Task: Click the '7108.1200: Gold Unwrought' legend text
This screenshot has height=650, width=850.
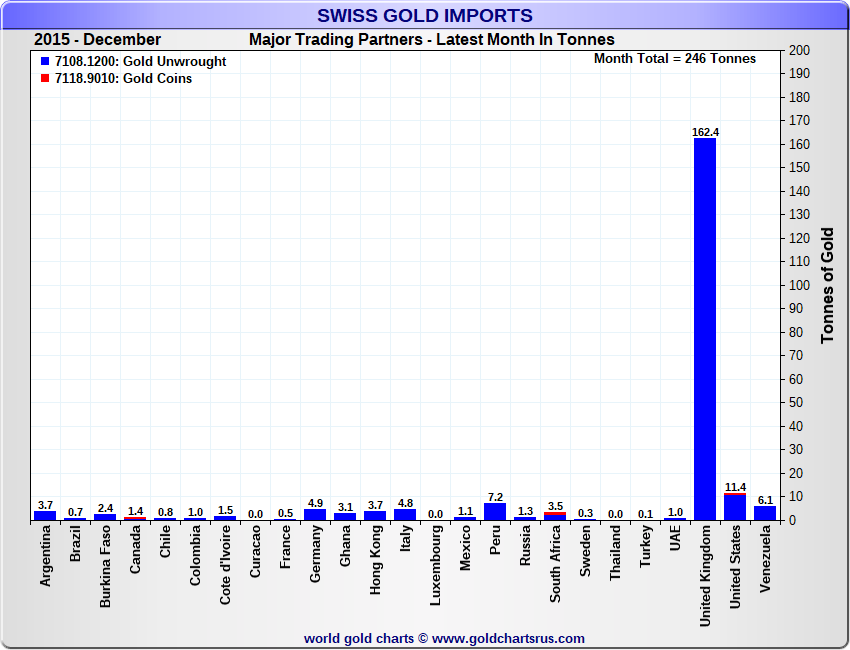Action: point(140,62)
